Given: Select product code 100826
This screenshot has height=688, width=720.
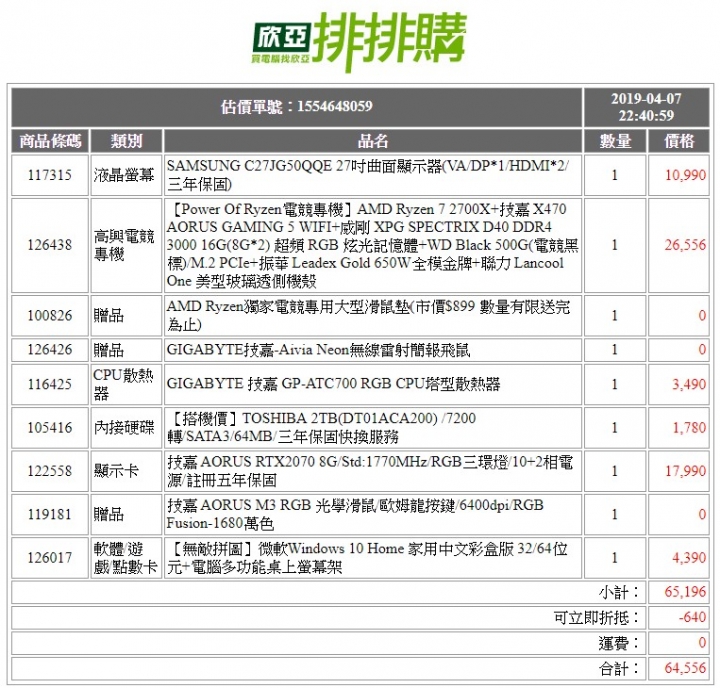Looking at the screenshot, I should (50, 316).
